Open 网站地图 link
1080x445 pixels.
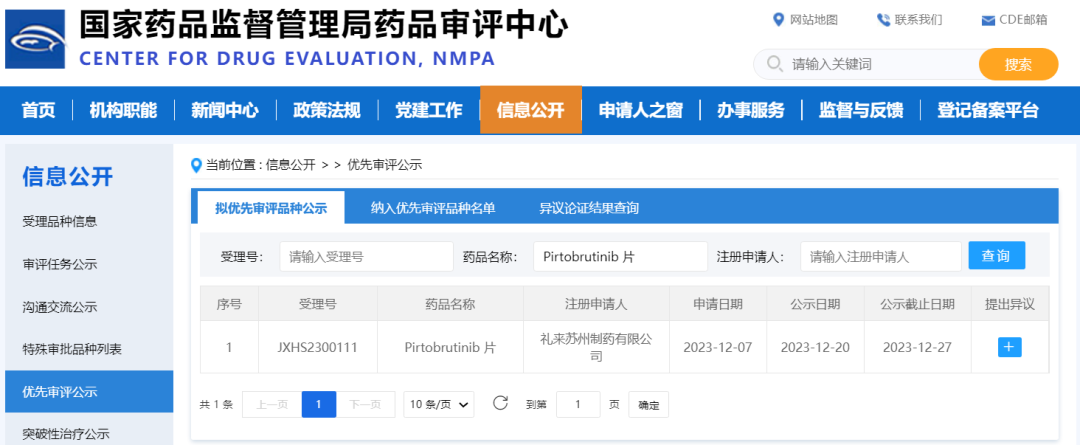click(x=813, y=19)
